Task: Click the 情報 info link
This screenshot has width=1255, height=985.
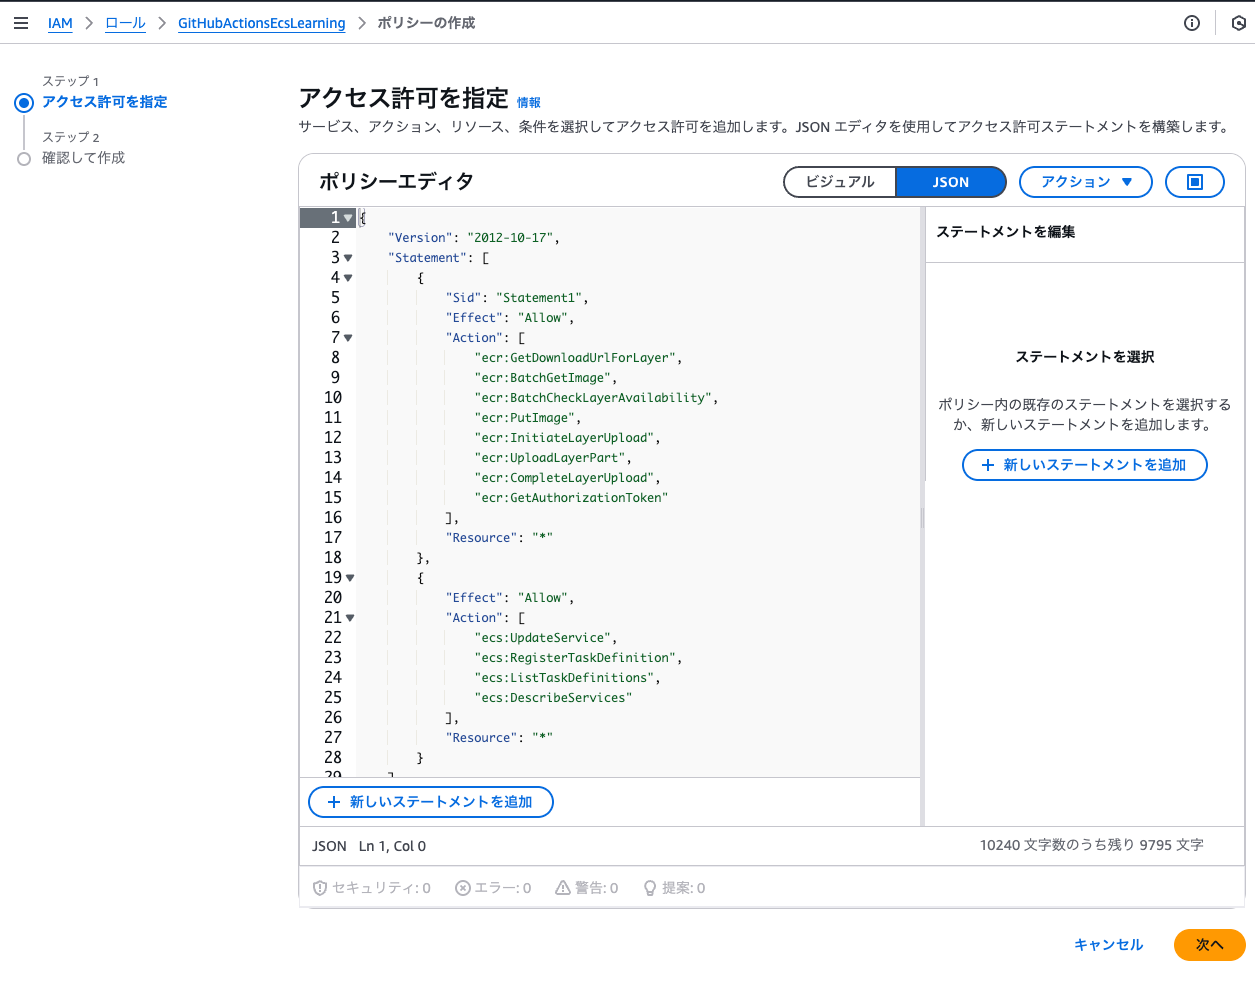Action: [x=528, y=103]
